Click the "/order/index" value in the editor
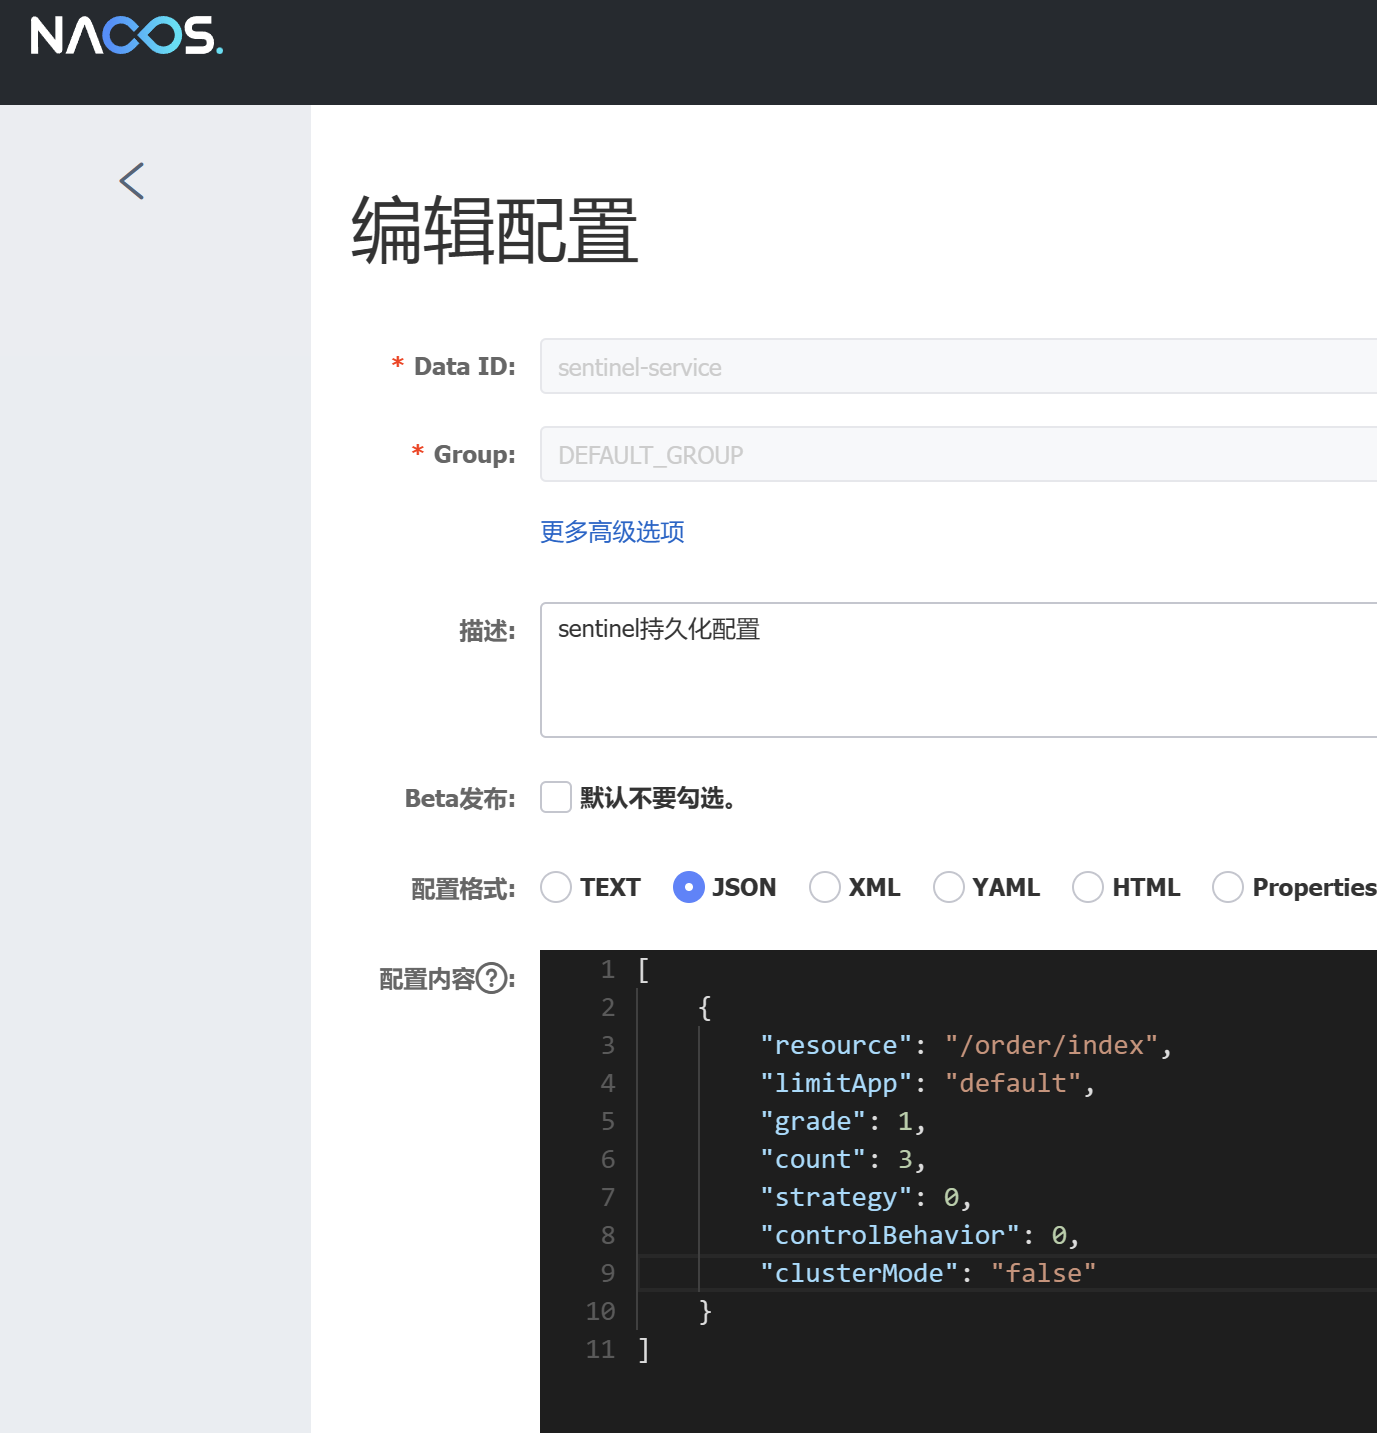Screen dimensions: 1377x1433 [1051, 1045]
